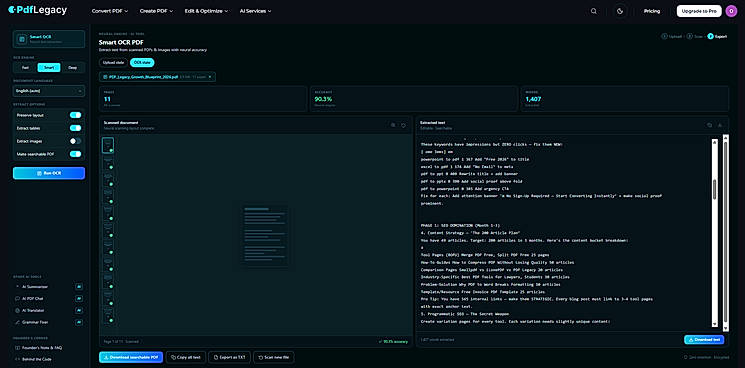
Task: Click the AI badge beside AI Summarizer
Action: (x=79, y=287)
